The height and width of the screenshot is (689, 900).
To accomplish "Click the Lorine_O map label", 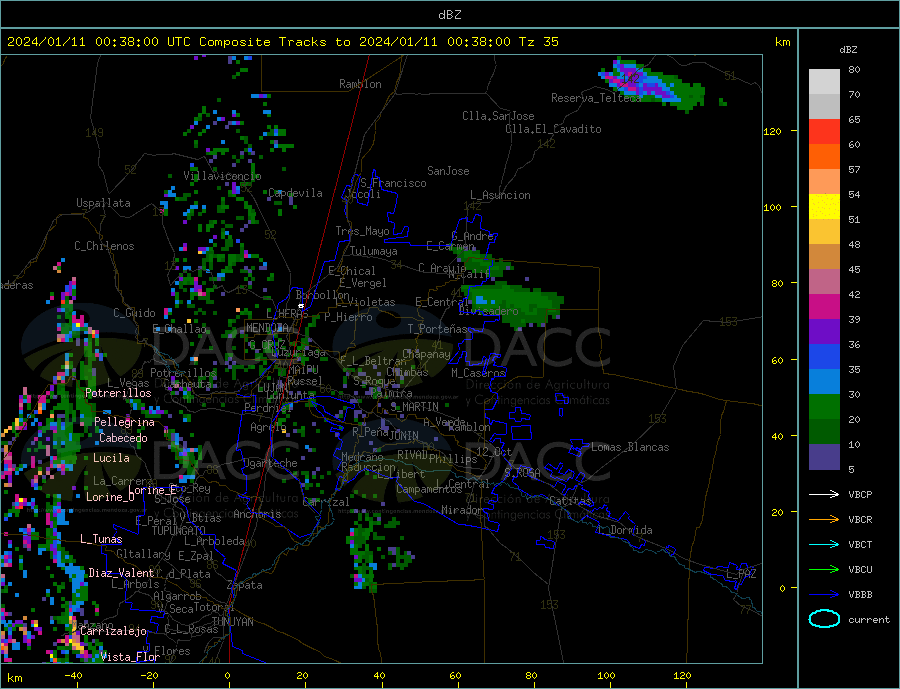I will 110,497.
